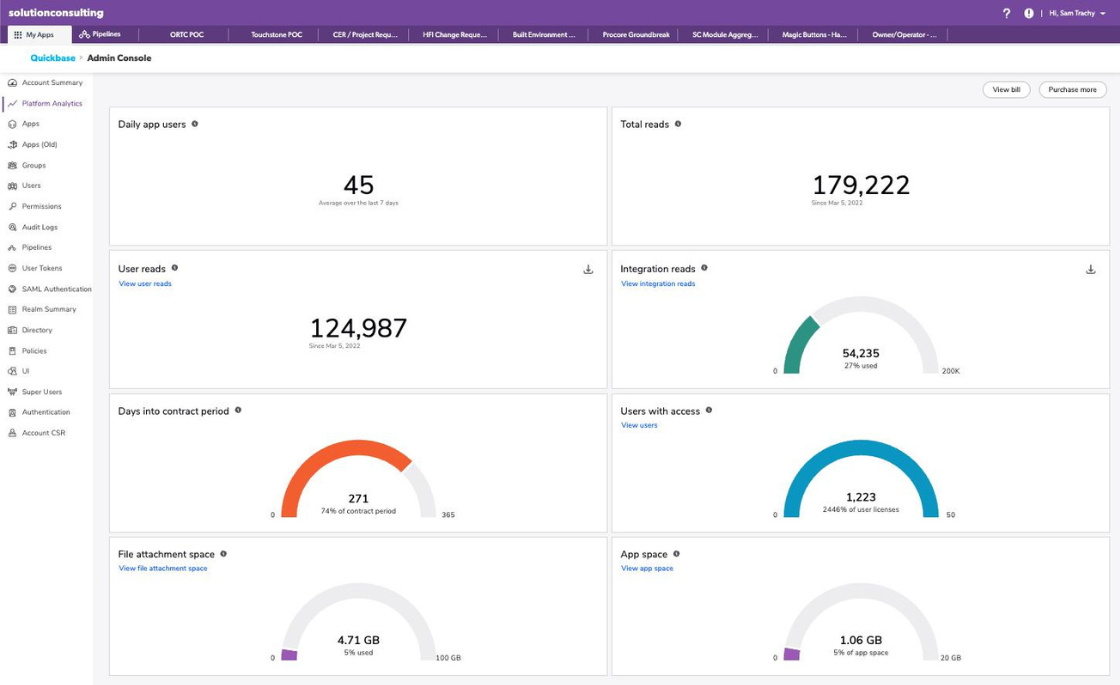Click the Account CSR lock icon
This screenshot has height=685, width=1120.
click(x=12, y=434)
